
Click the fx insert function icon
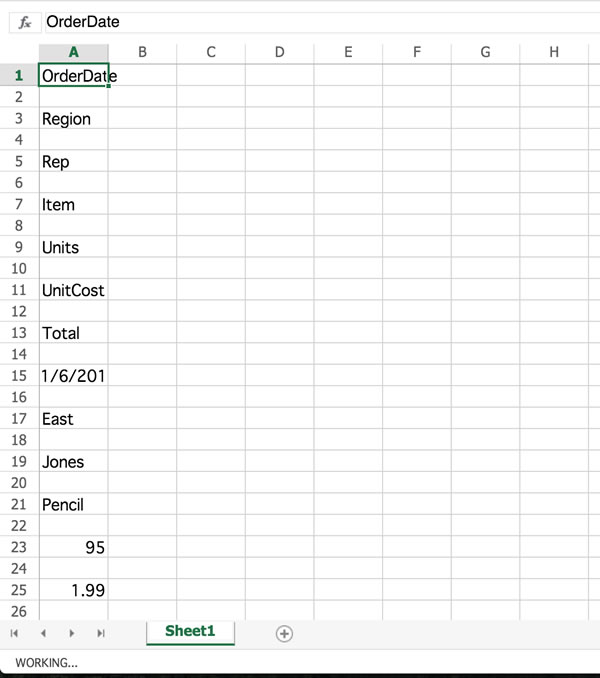[x=25, y=22]
